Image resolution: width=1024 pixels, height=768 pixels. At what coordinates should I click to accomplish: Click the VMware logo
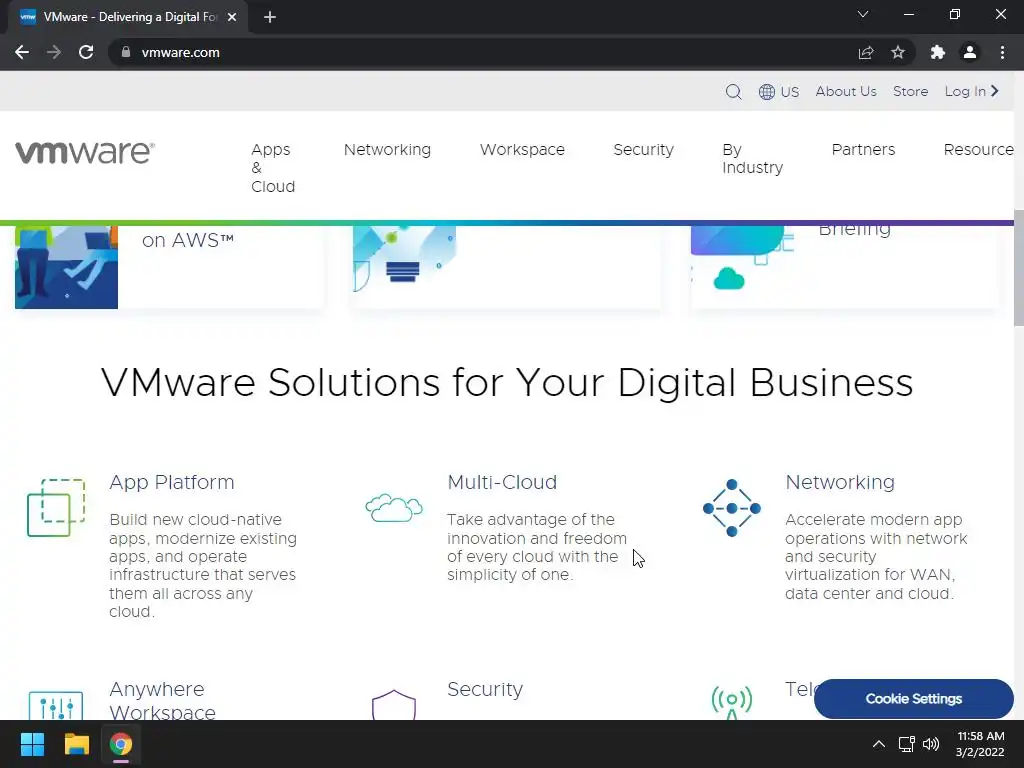click(x=85, y=152)
